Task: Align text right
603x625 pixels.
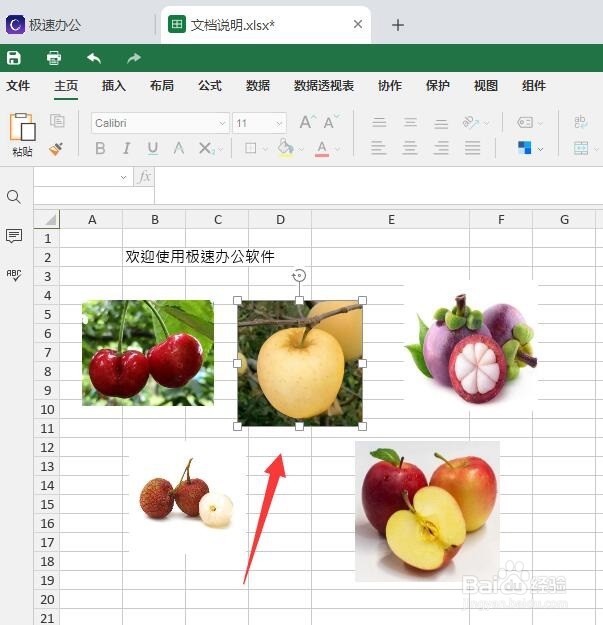Action: point(441,148)
